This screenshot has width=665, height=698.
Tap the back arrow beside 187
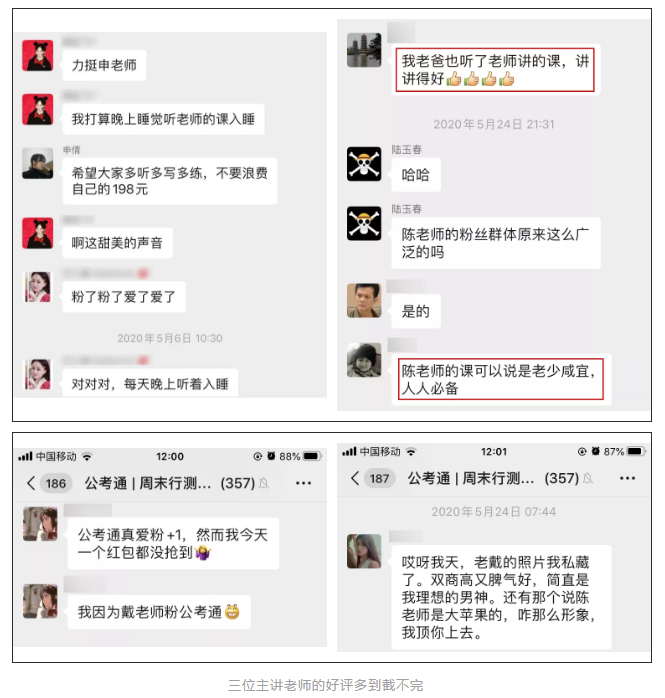pyautogui.click(x=355, y=478)
